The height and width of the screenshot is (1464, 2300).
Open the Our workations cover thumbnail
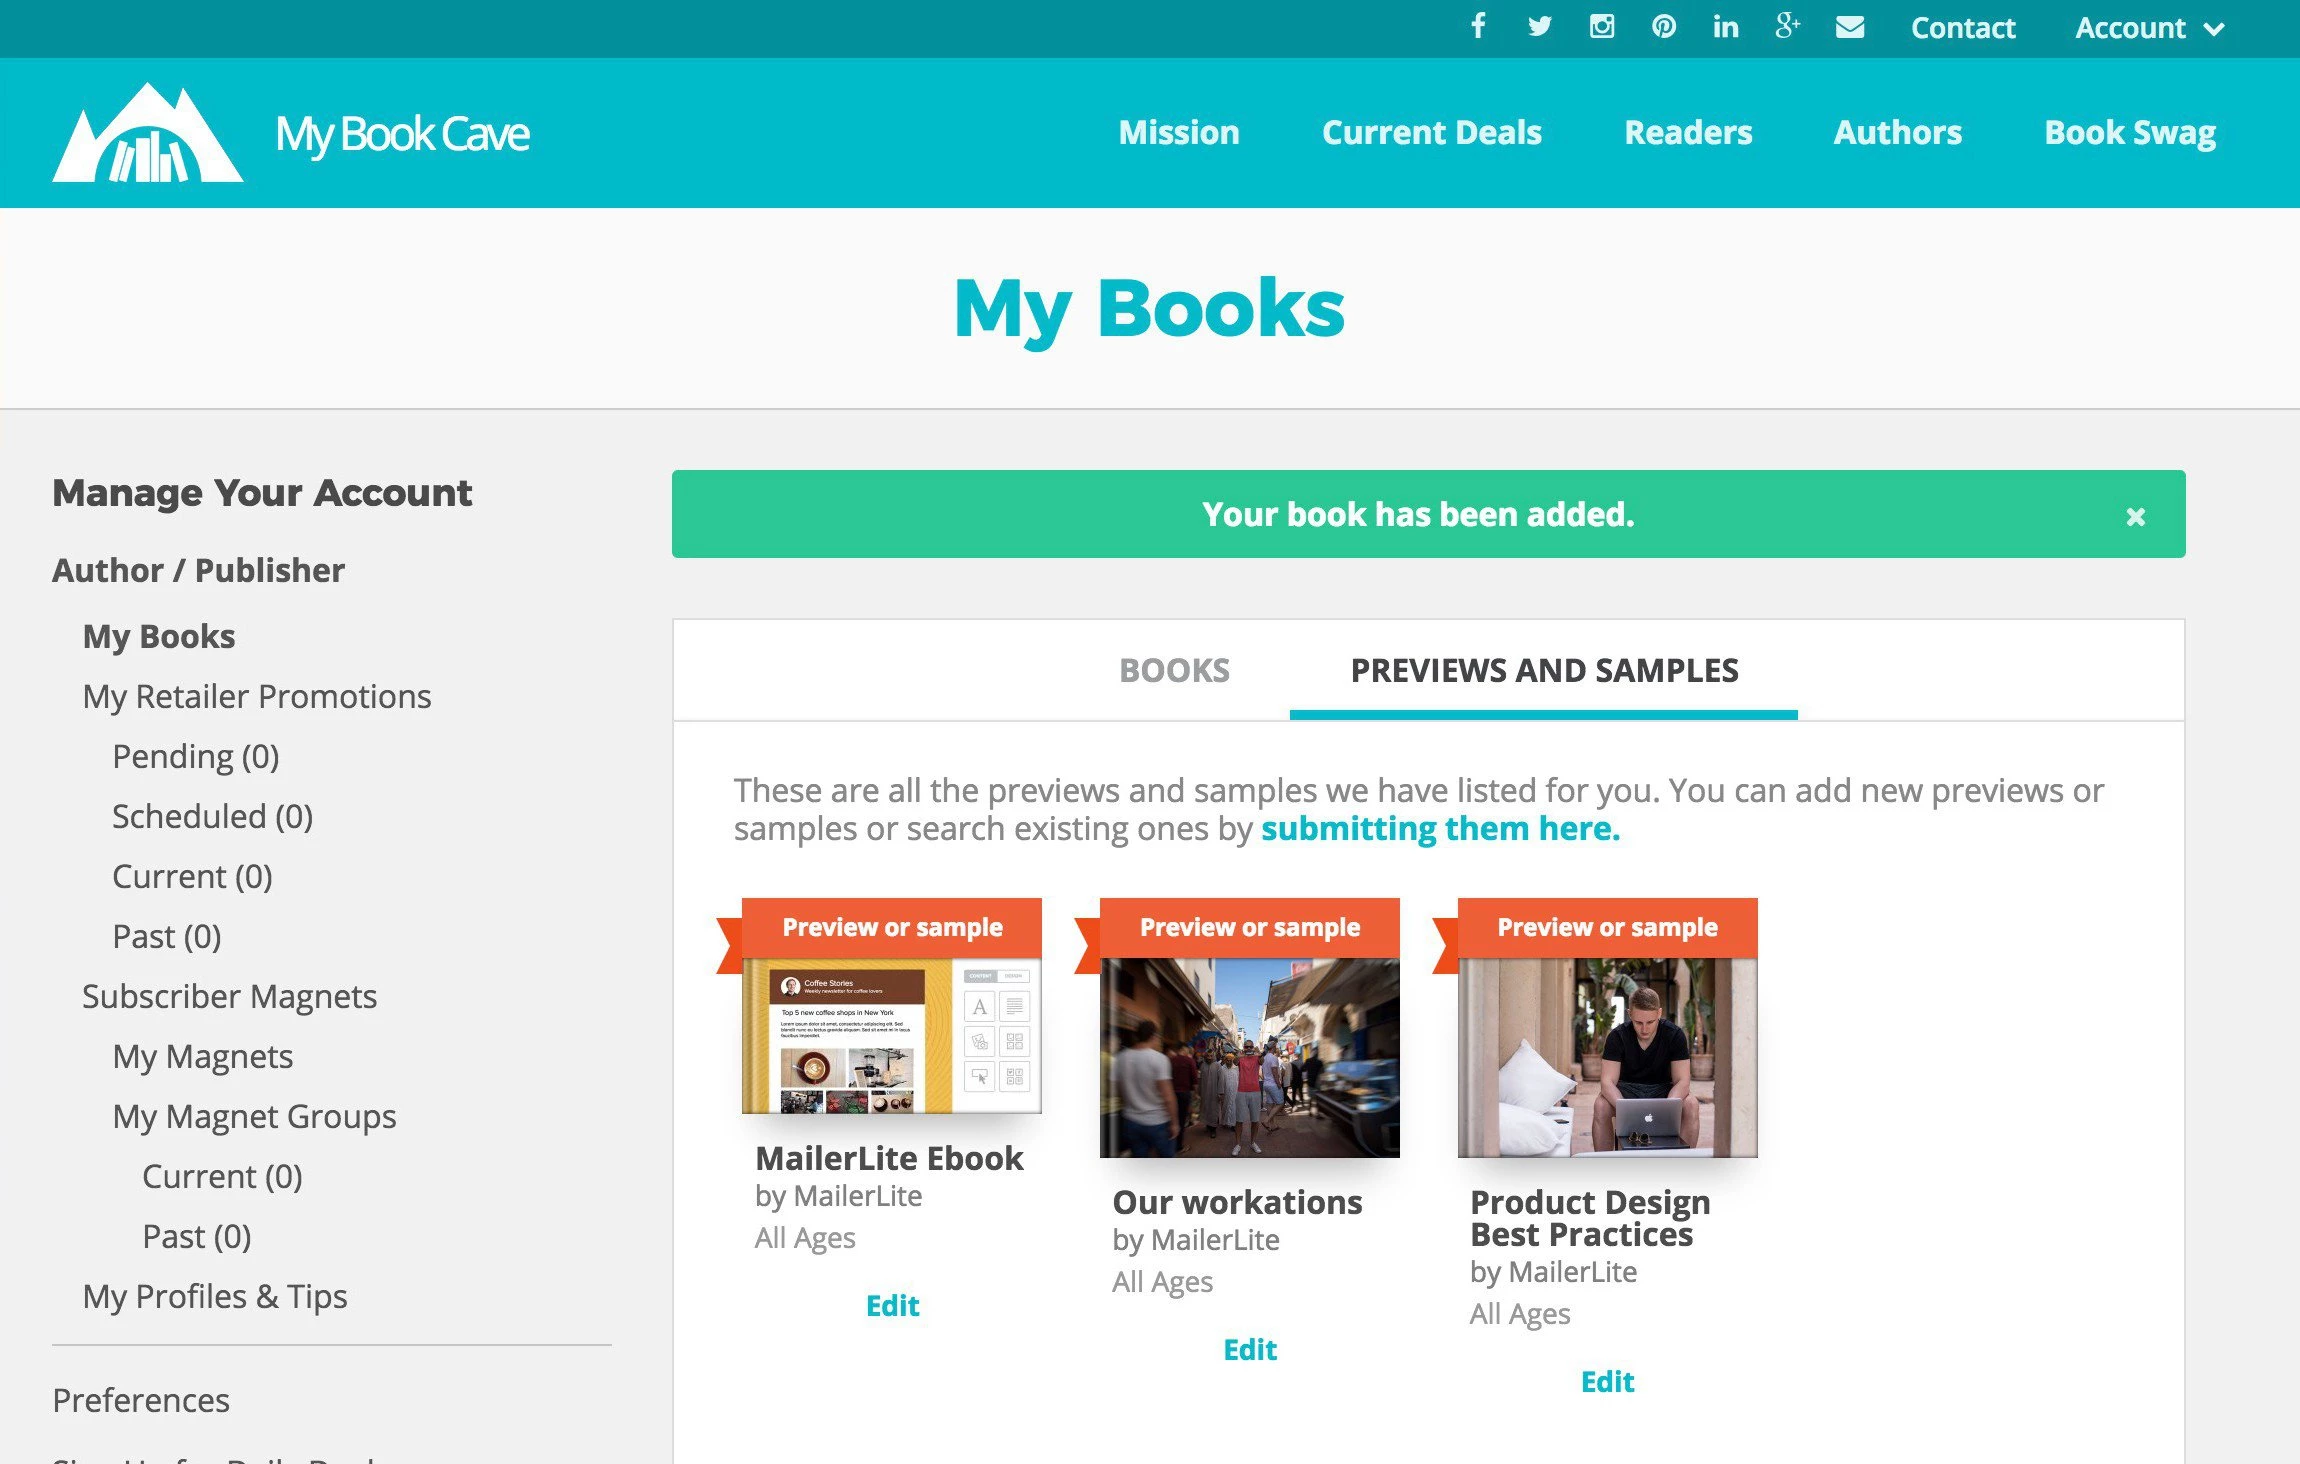(1250, 1057)
